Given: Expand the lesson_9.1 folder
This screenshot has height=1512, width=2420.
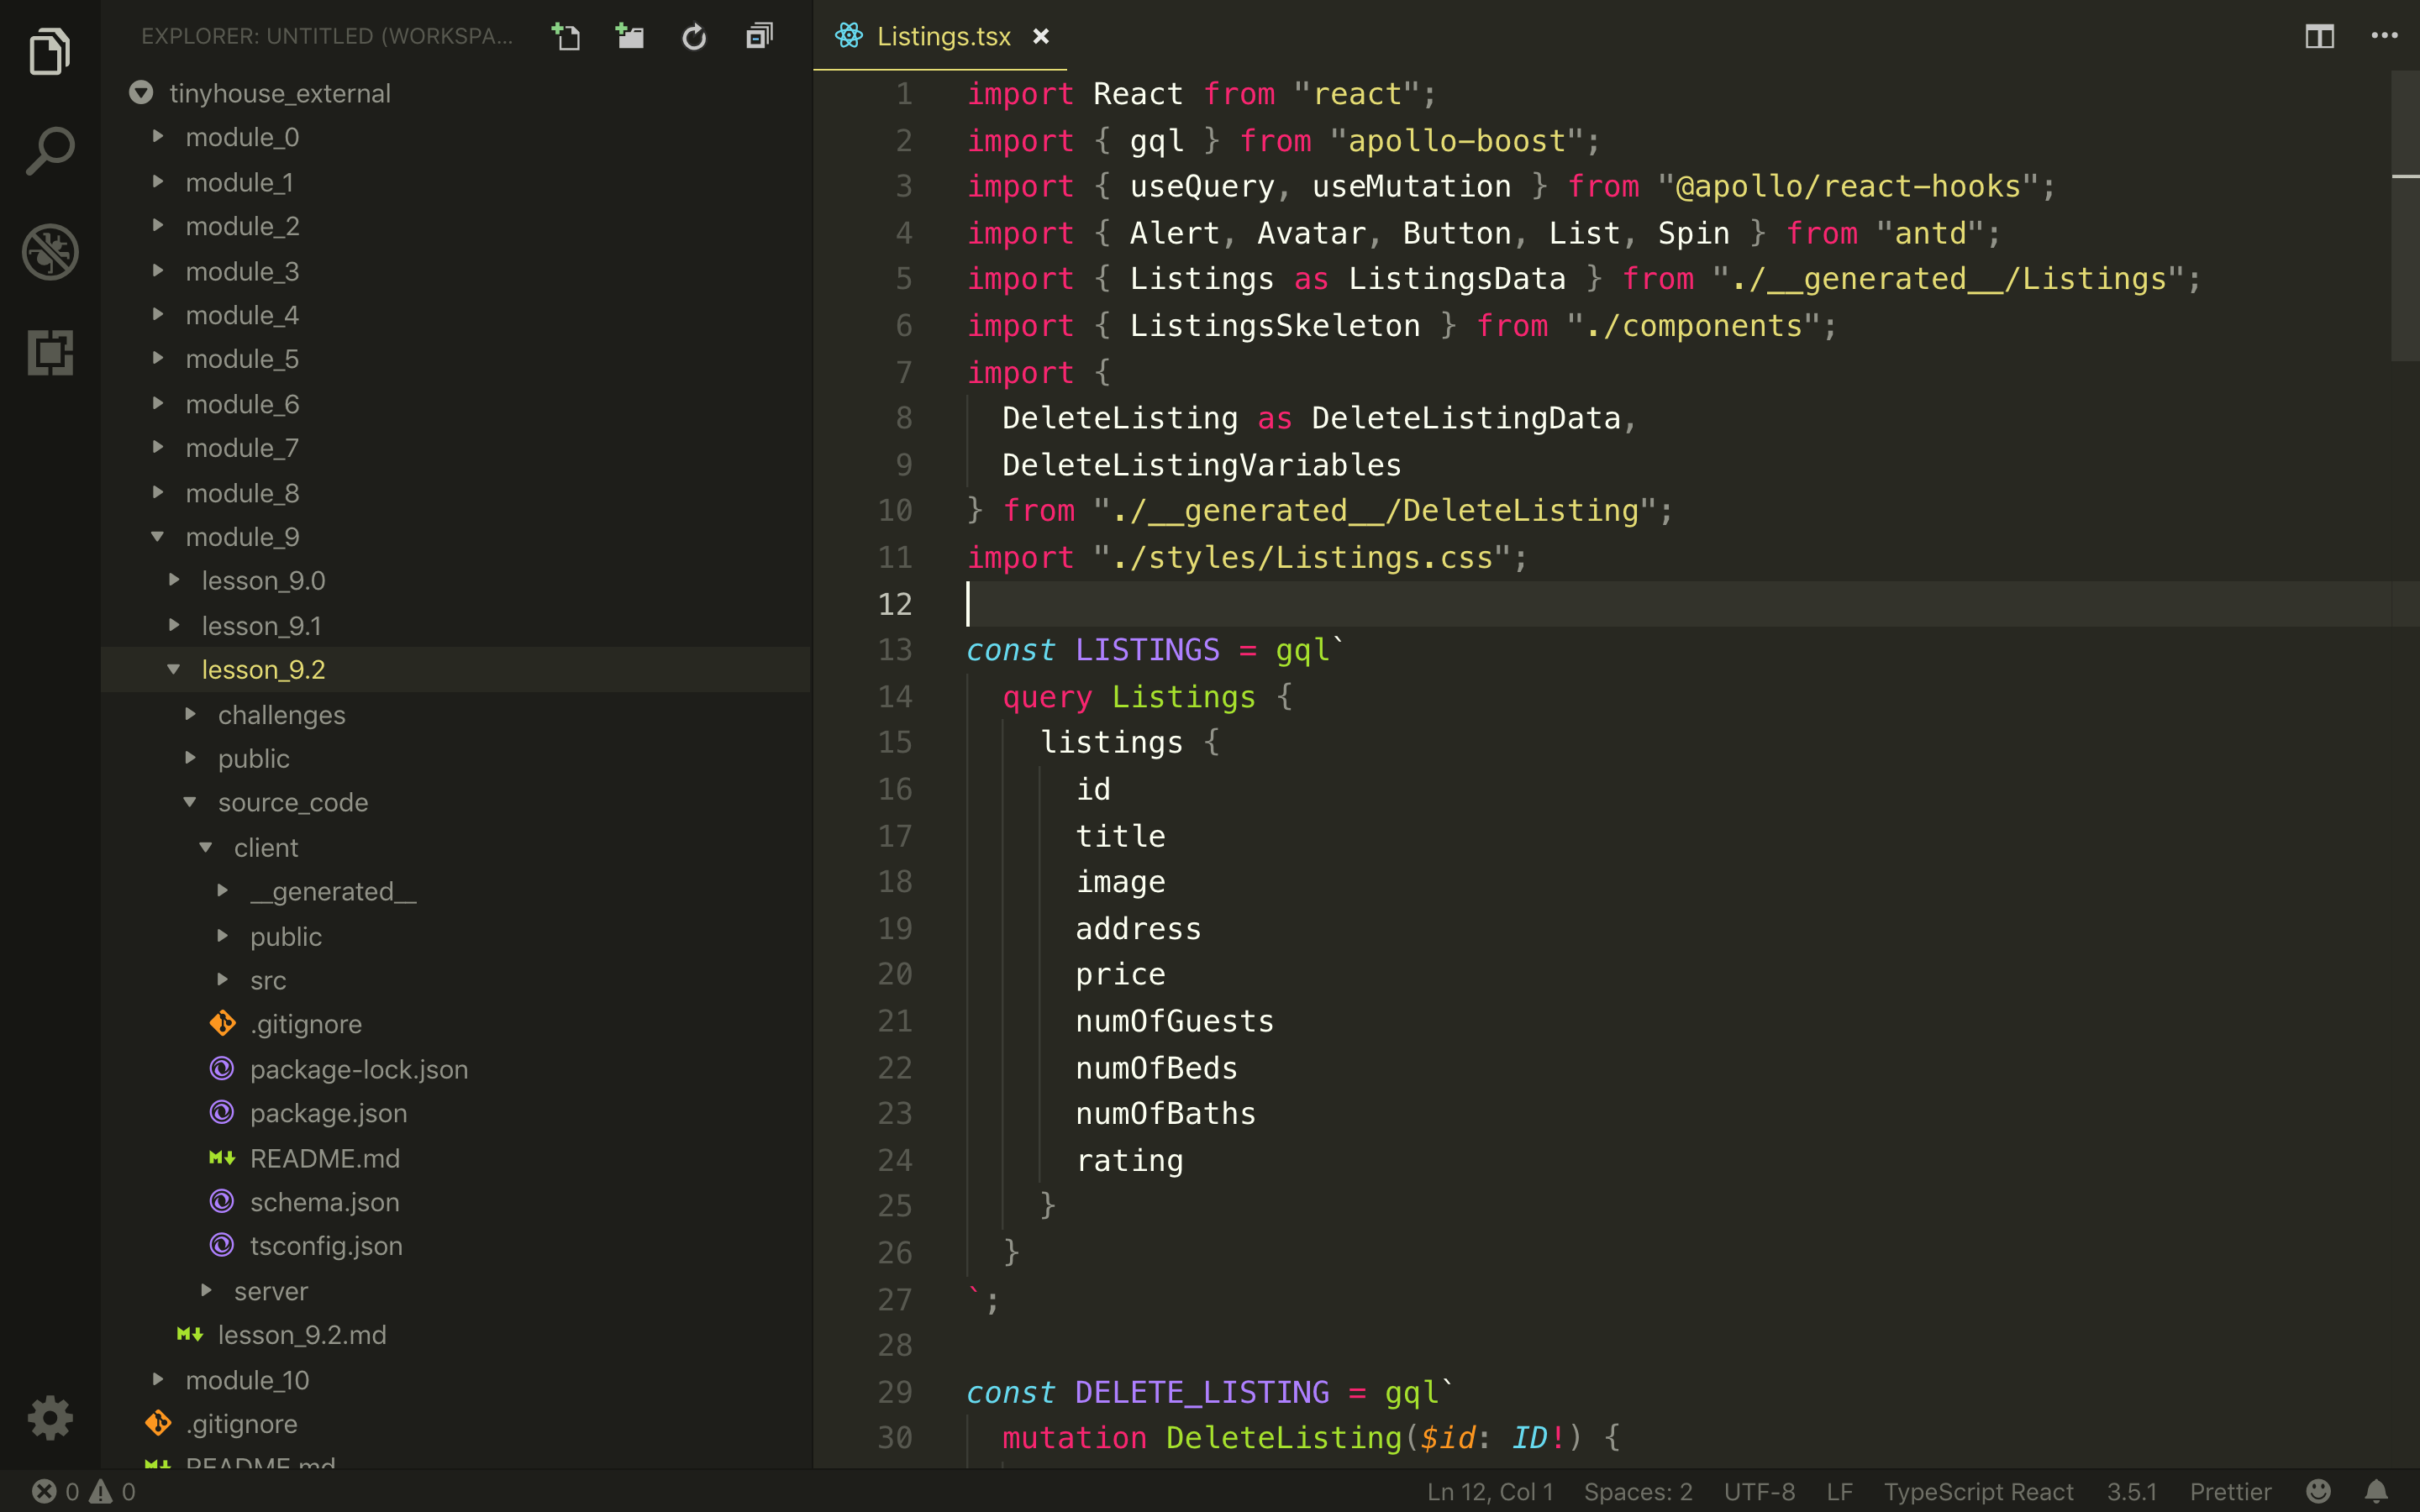Looking at the screenshot, I should 261,626.
